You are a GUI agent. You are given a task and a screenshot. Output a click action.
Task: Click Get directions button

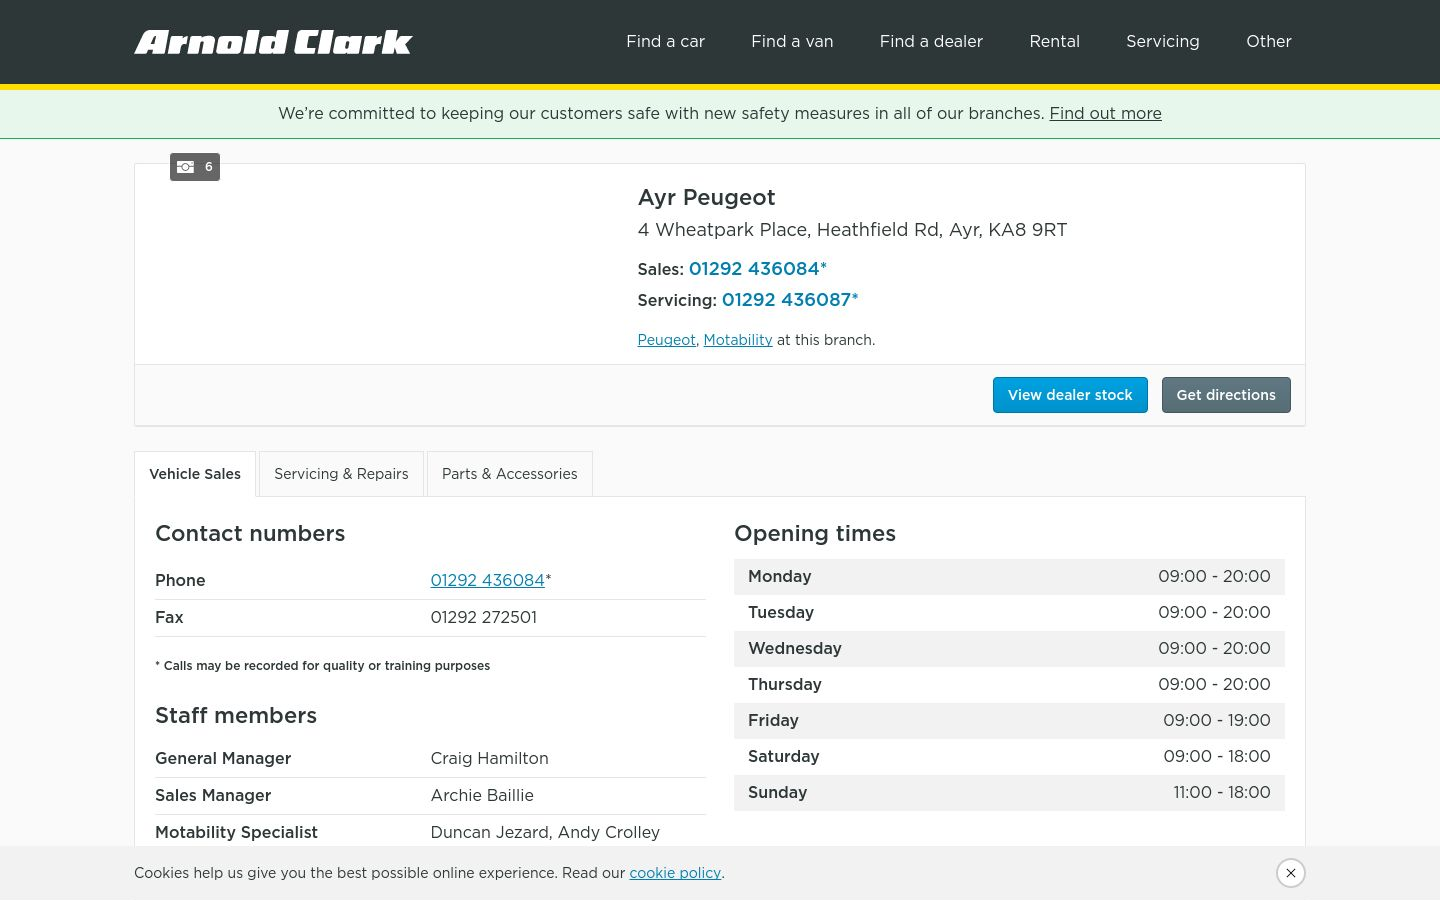click(x=1226, y=395)
